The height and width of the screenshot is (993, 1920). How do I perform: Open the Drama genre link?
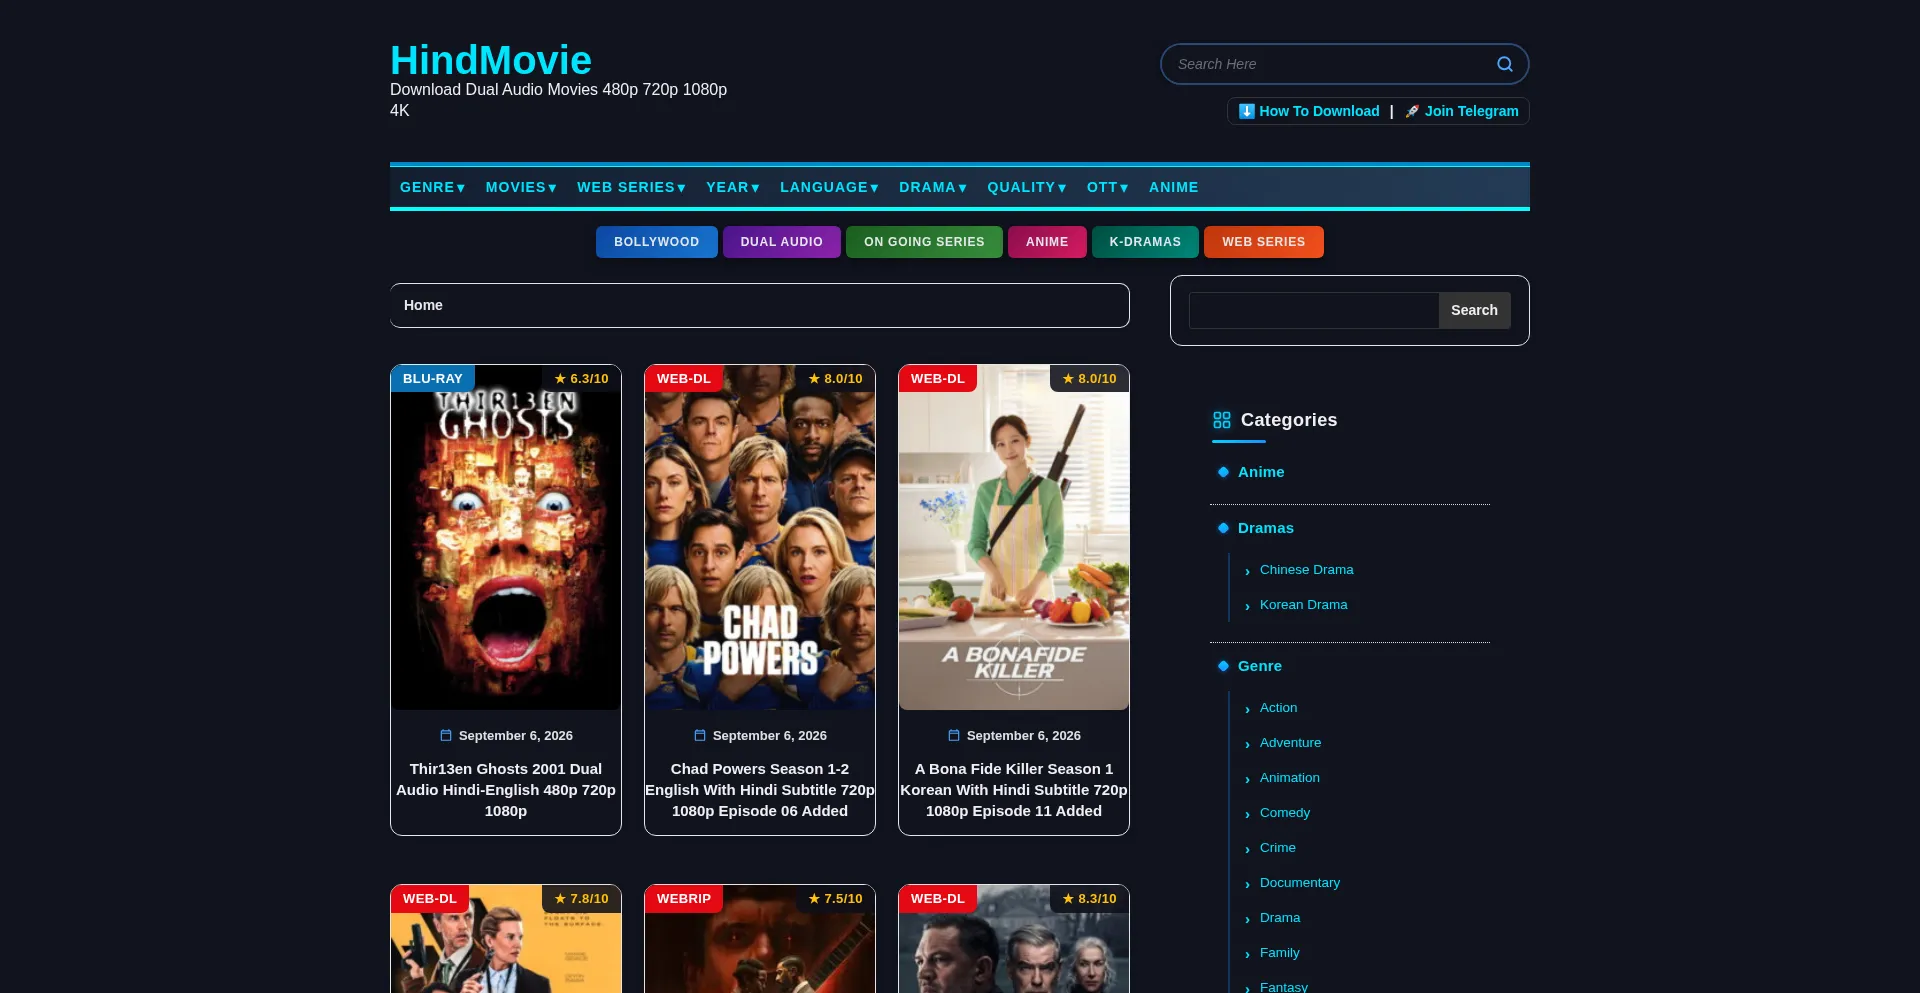click(x=1280, y=918)
